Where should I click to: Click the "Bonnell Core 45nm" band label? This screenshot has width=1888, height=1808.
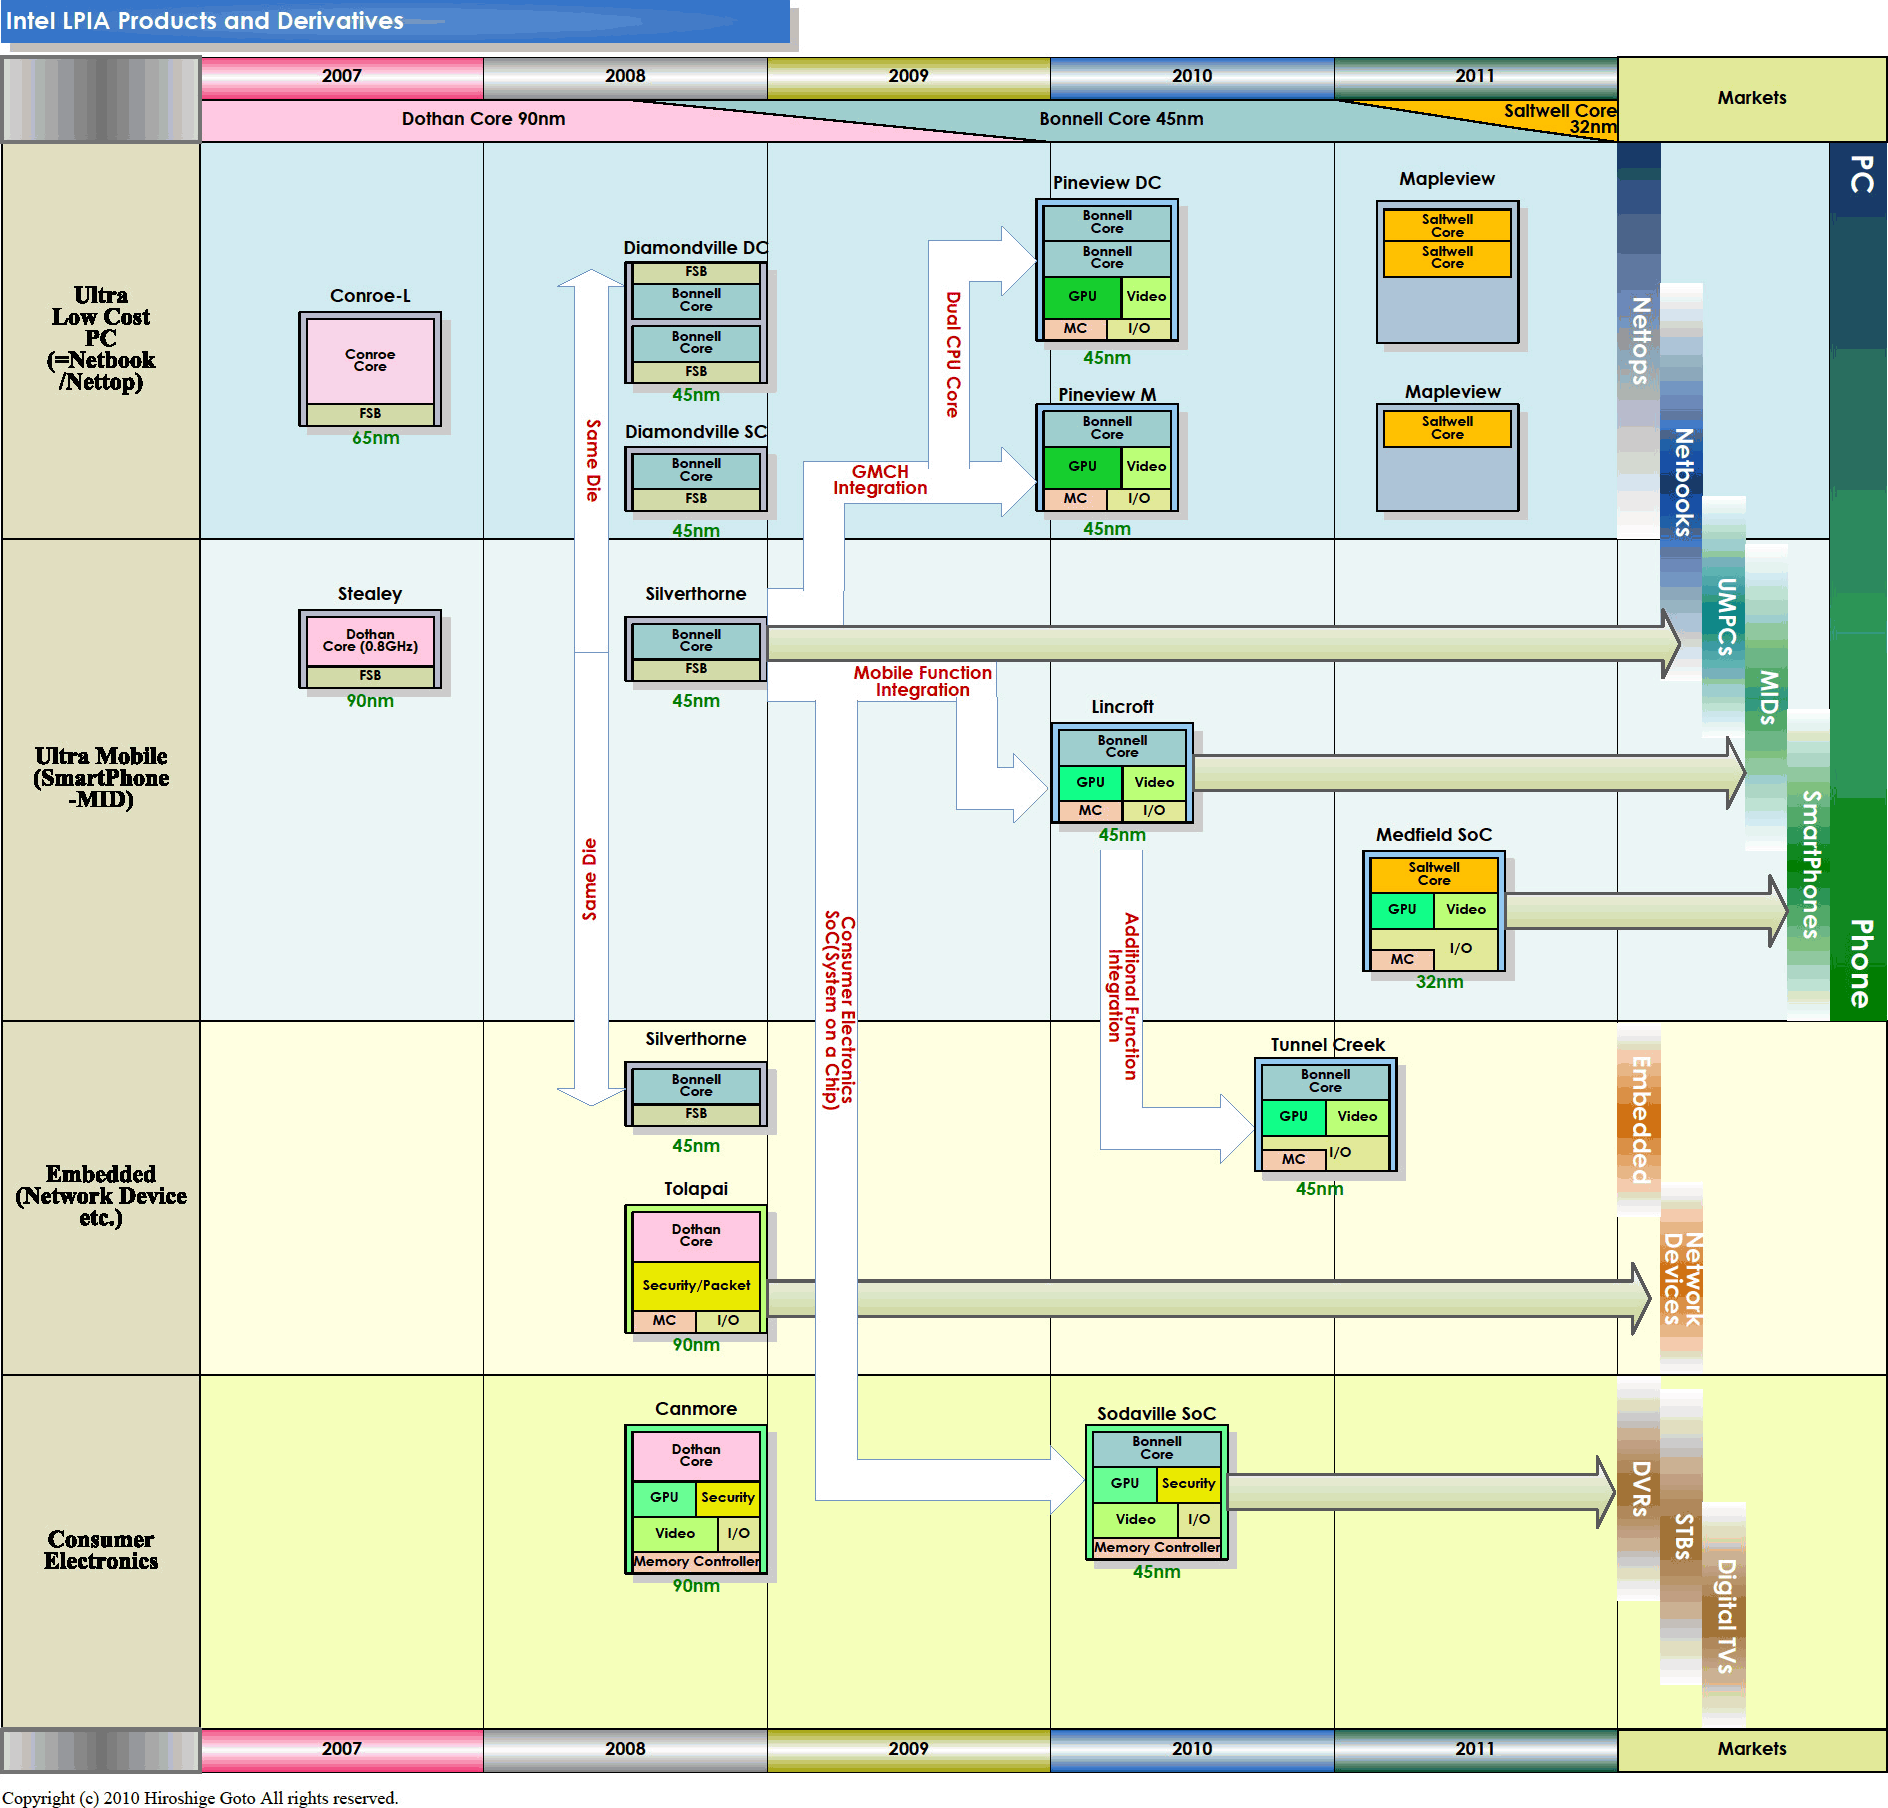point(1121,119)
